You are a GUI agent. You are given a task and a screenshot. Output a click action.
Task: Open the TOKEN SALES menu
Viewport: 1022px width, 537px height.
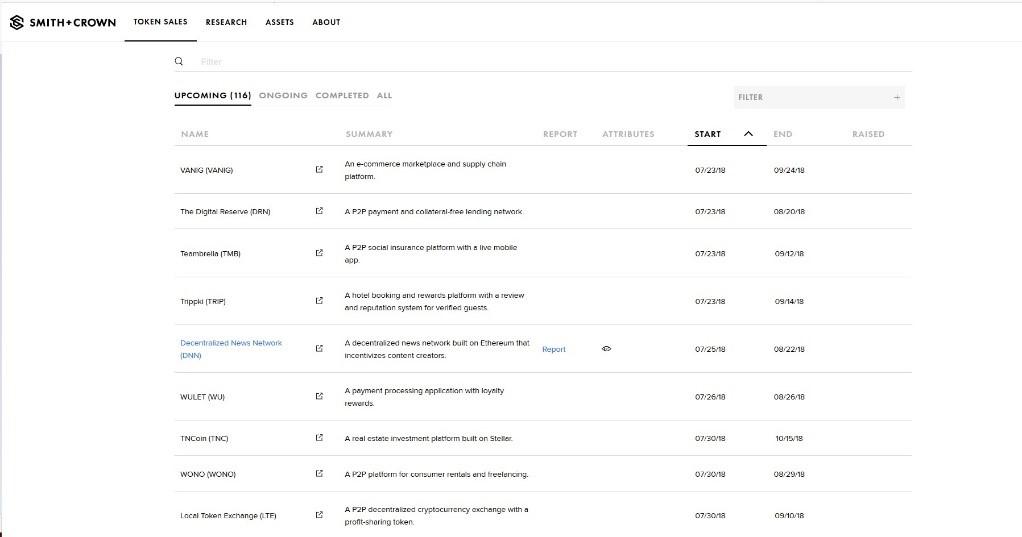(x=160, y=22)
